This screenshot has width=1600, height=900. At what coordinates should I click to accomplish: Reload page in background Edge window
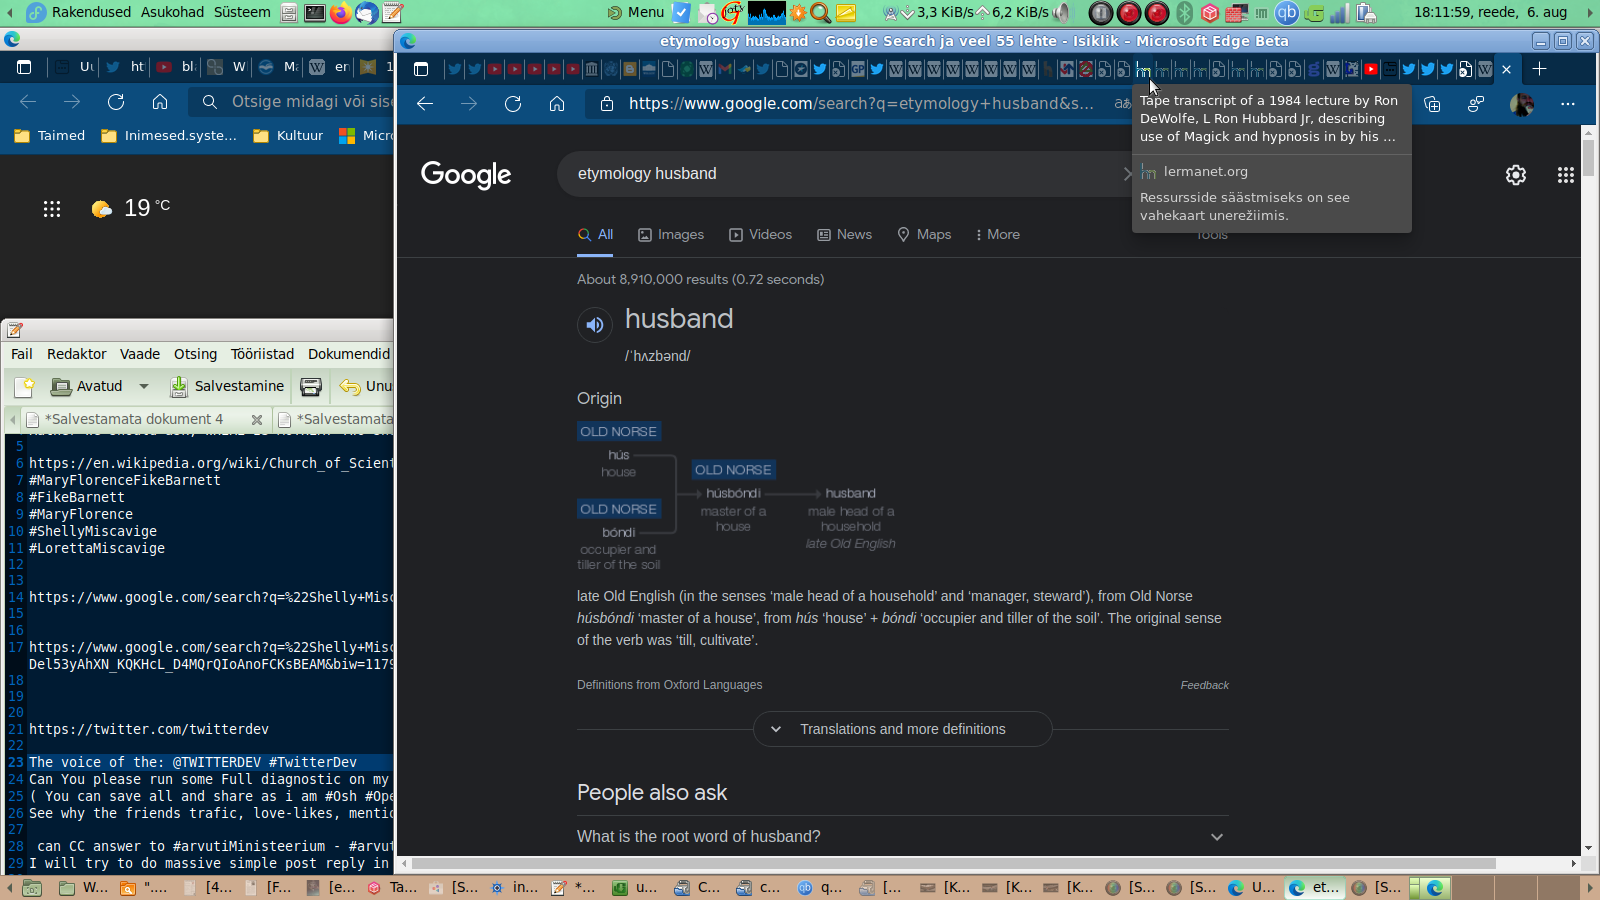pyautogui.click(x=116, y=102)
